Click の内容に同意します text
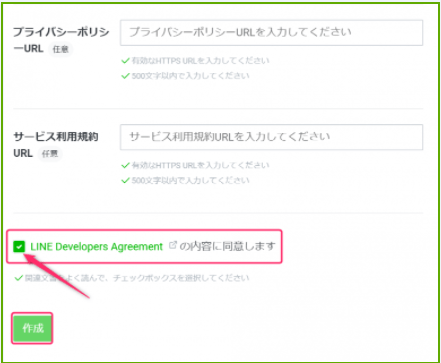Screen dimensions: 441x363 pos(228,246)
